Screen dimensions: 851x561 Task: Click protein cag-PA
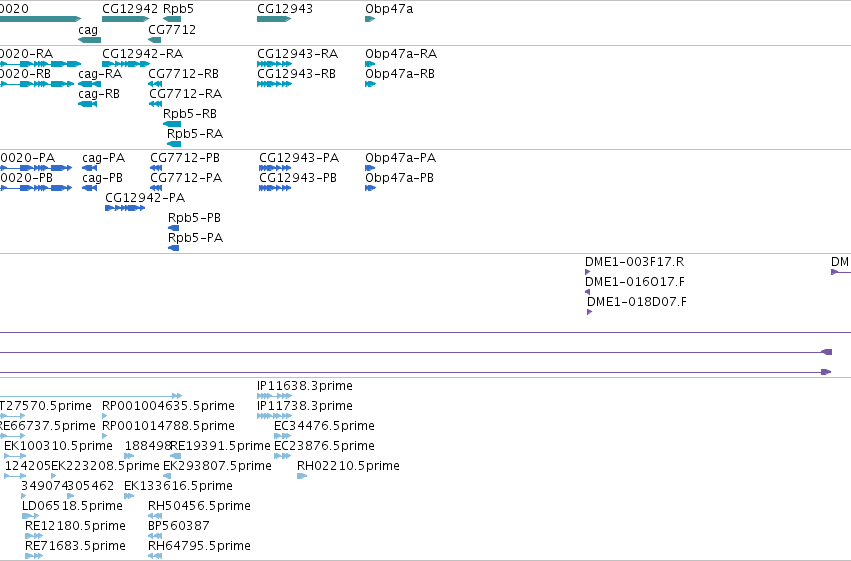pos(104,158)
